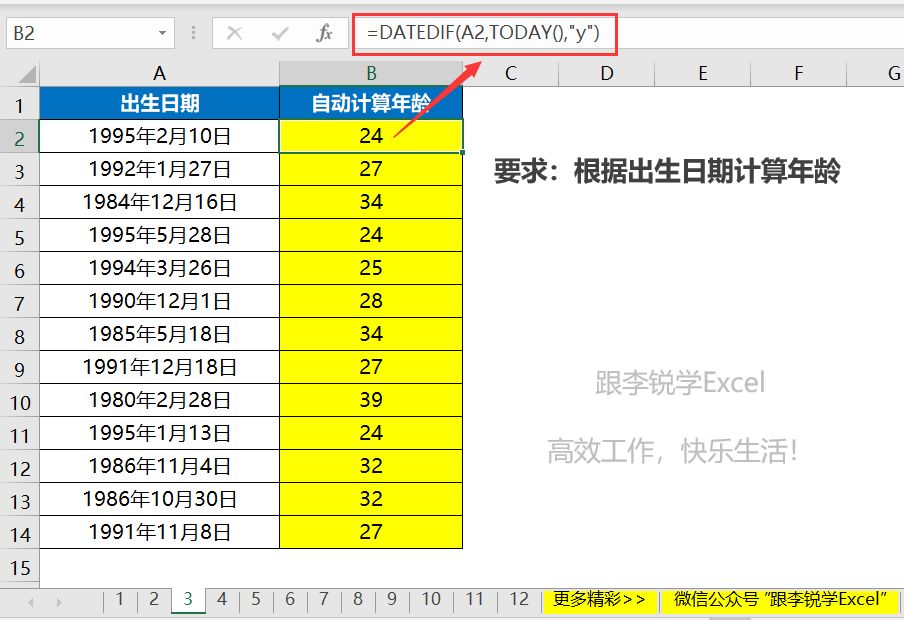Open the Name Box dropdown arrow

(x=163, y=34)
